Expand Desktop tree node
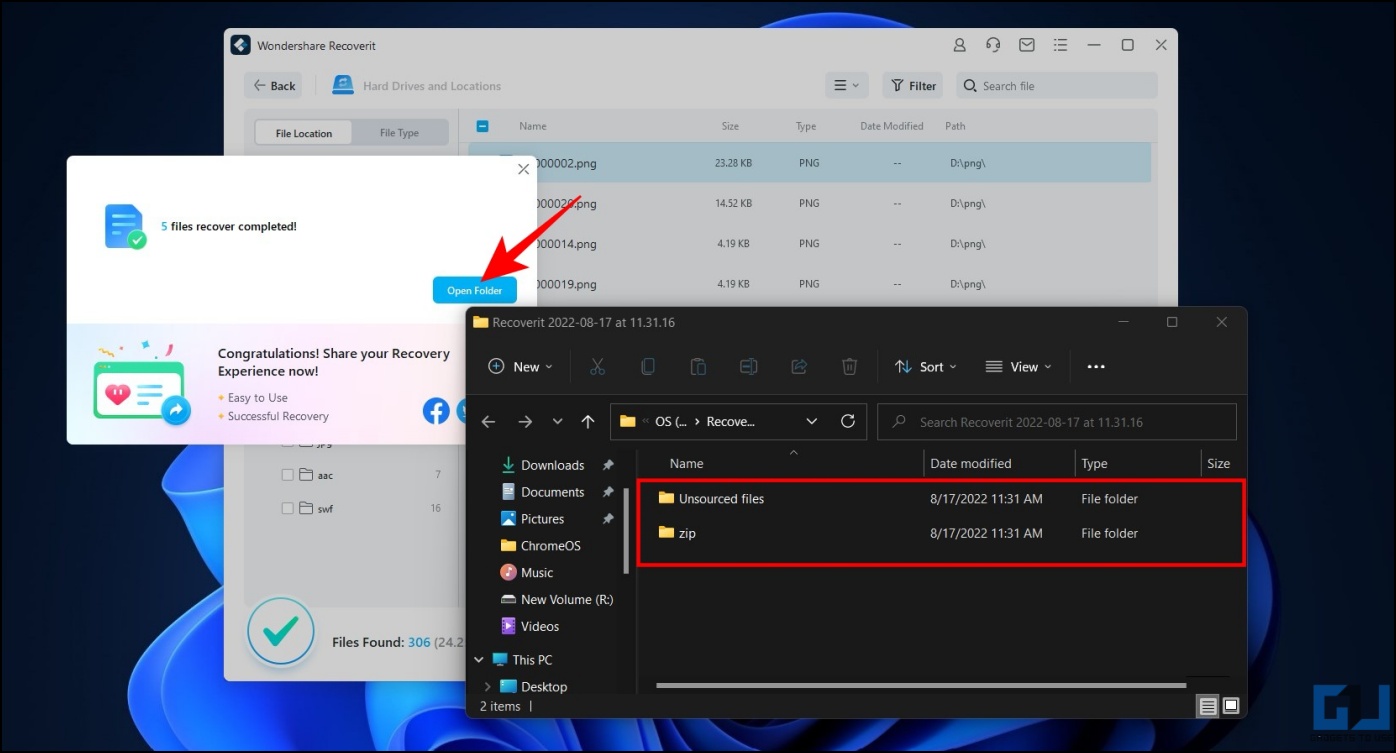This screenshot has width=1396, height=753. (x=487, y=687)
